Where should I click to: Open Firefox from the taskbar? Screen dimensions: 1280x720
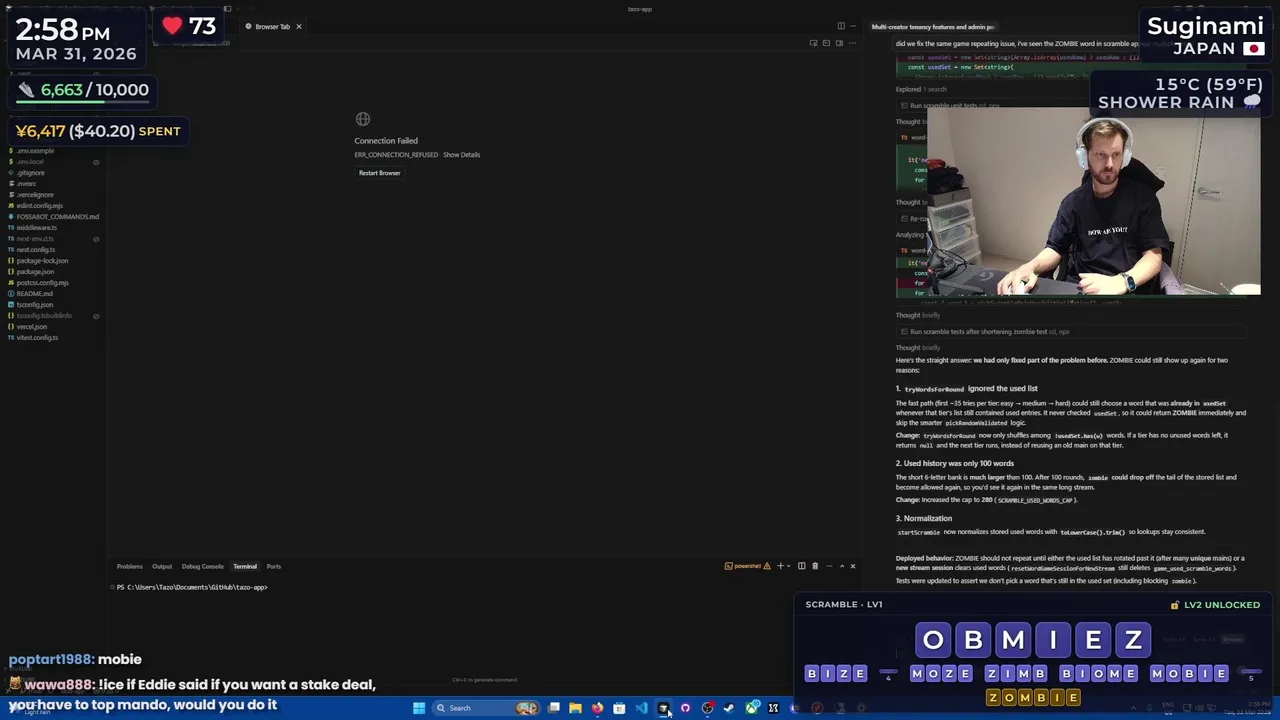point(597,708)
